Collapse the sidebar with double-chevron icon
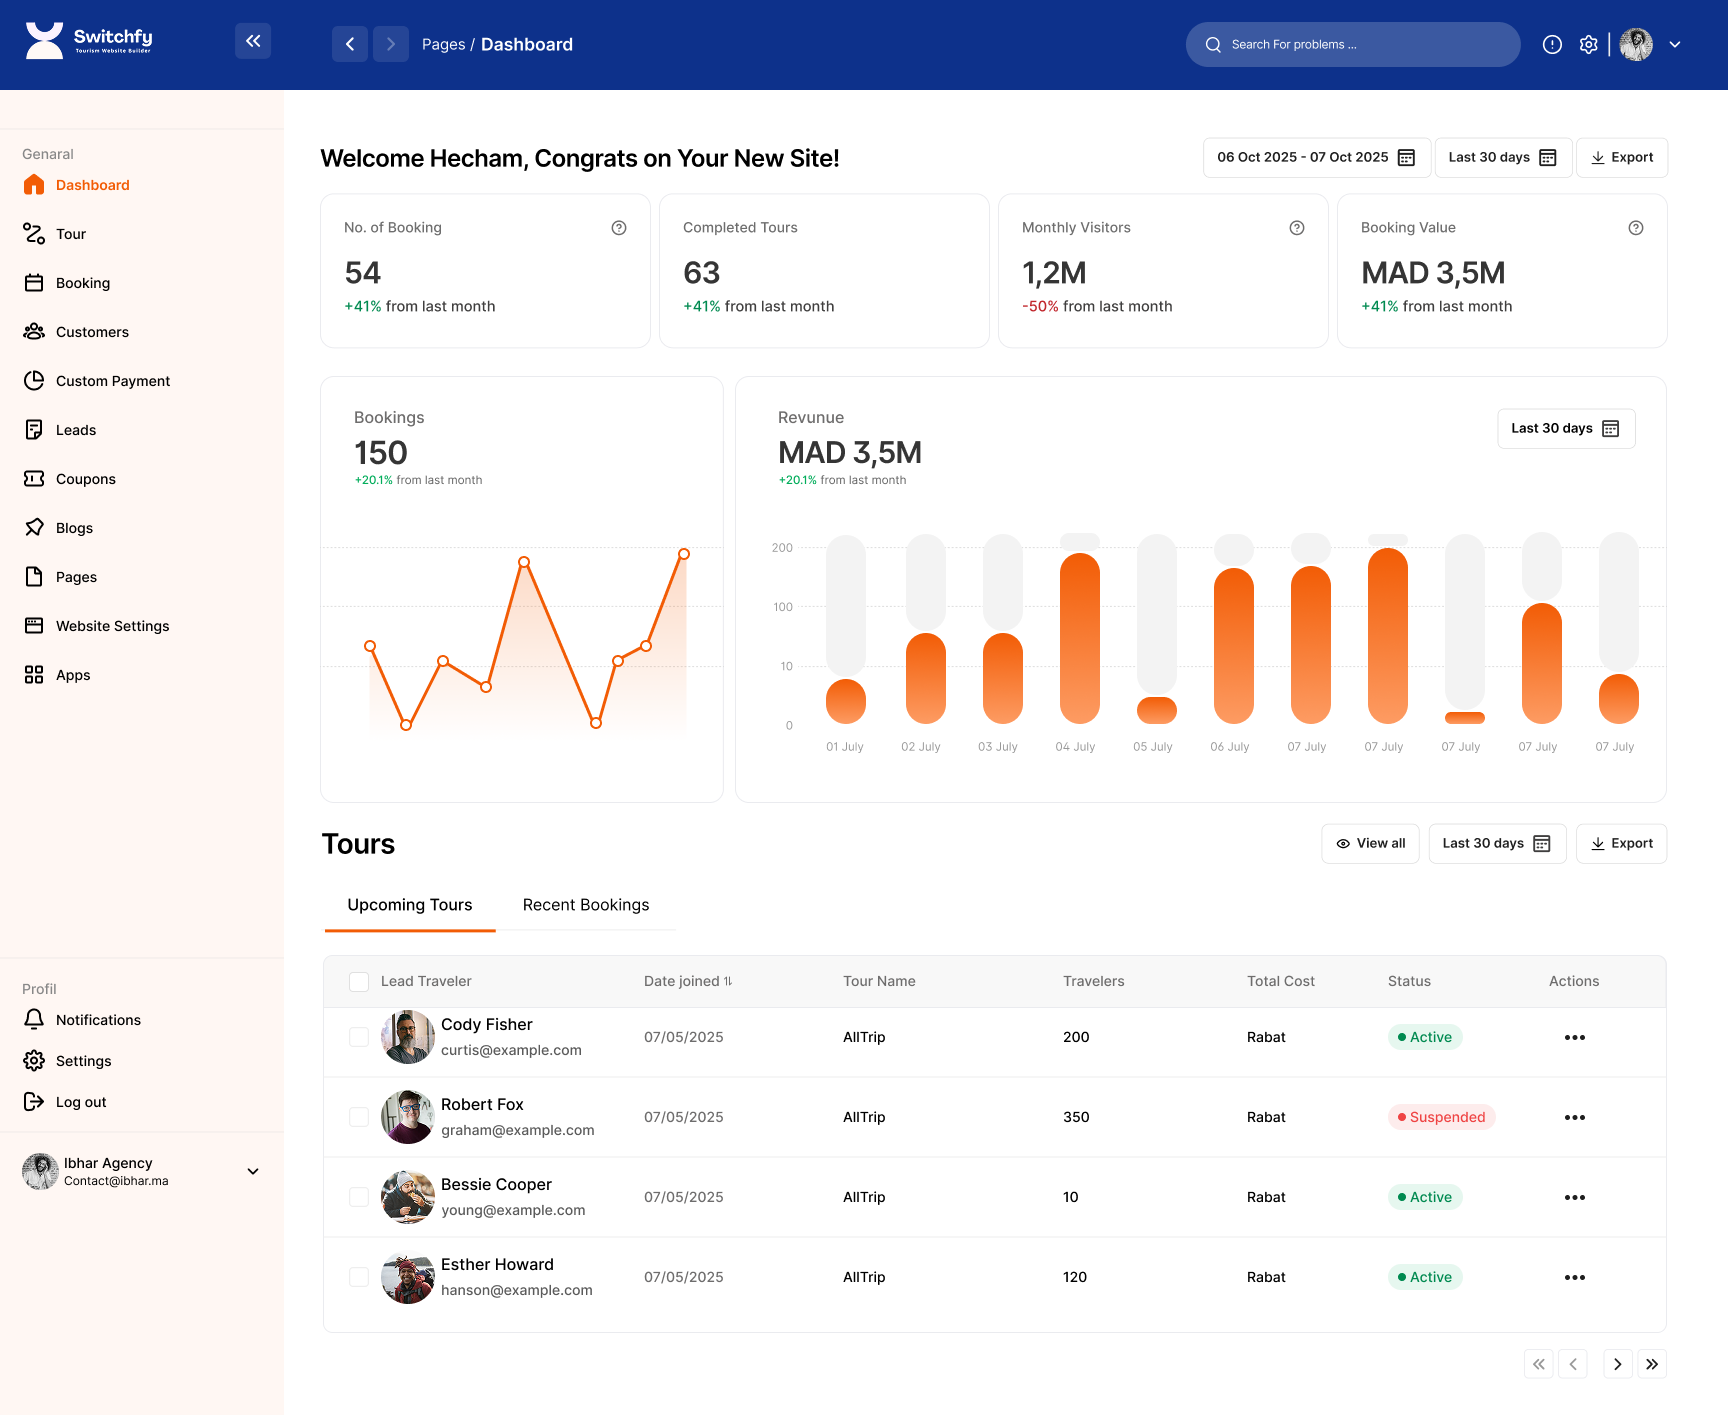The width and height of the screenshot is (1728, 1415). coord(253,41)
